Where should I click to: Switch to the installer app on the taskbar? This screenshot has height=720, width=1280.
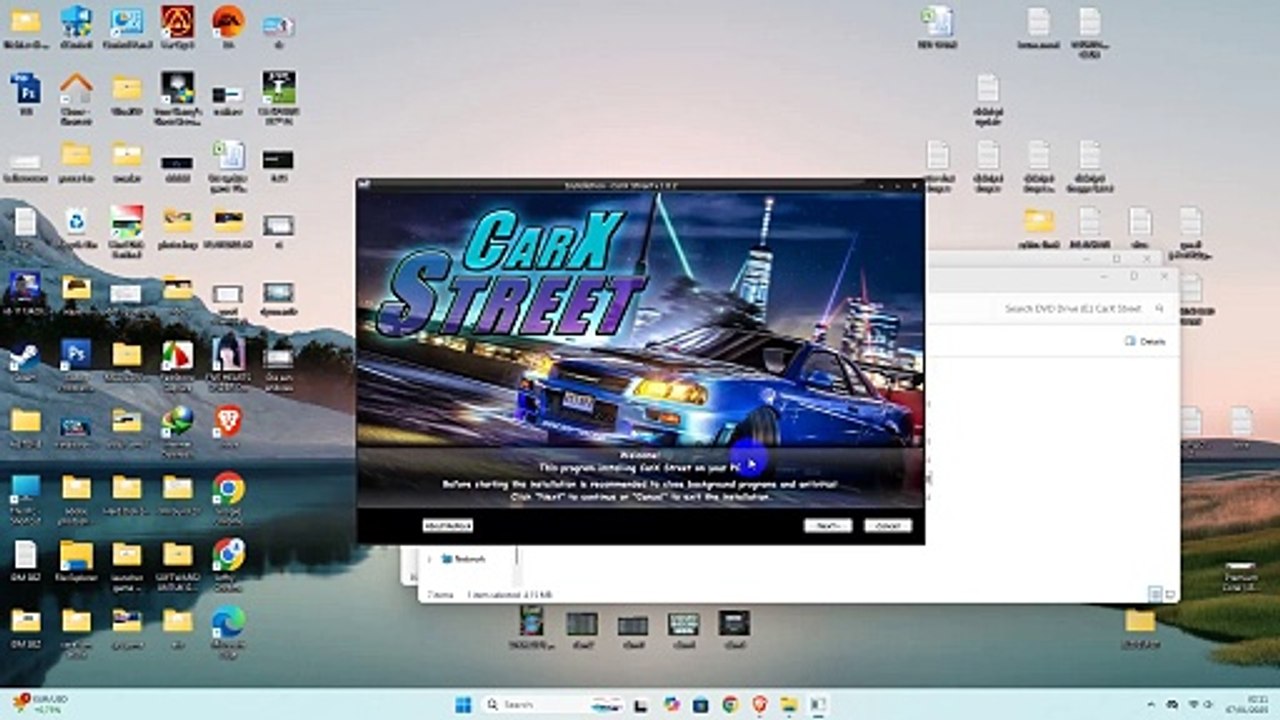tap(817, 705)
